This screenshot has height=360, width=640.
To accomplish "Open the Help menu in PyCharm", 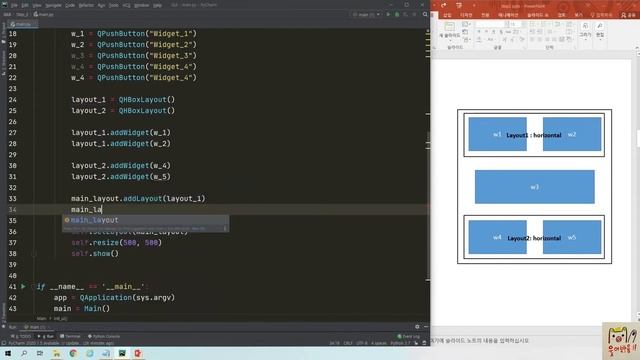I will [157, 5].
